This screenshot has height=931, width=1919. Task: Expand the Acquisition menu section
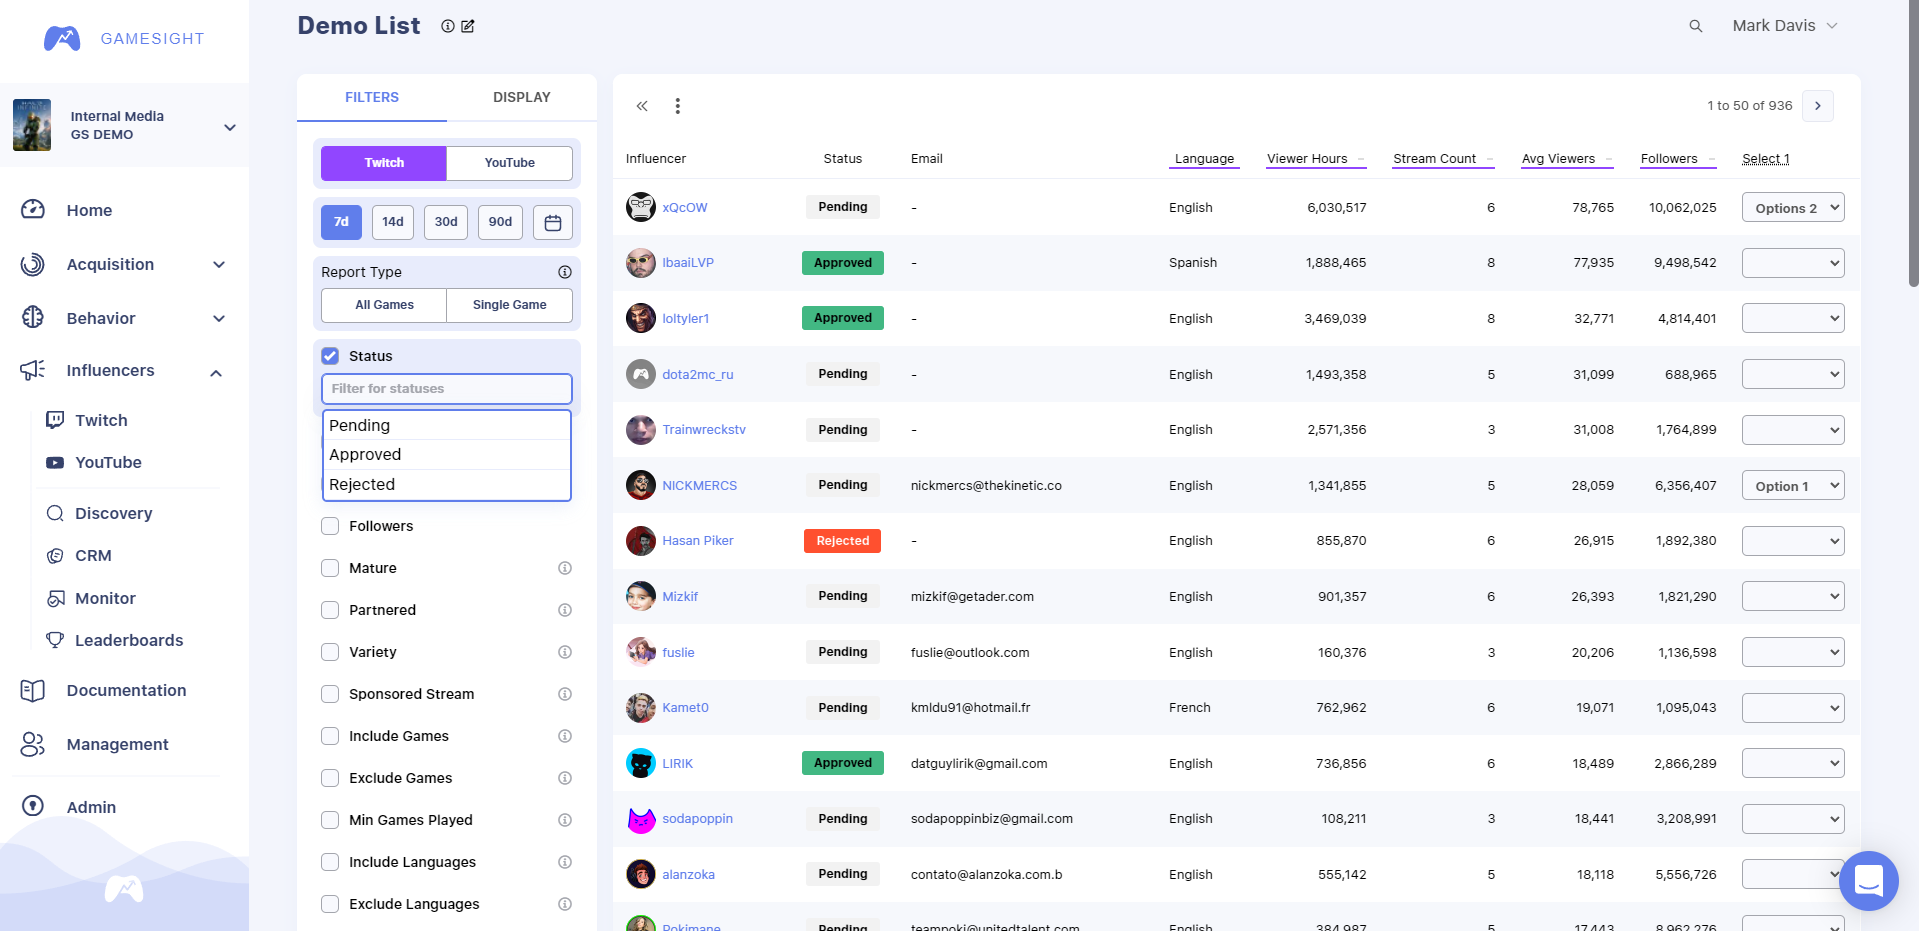[219, 265]
